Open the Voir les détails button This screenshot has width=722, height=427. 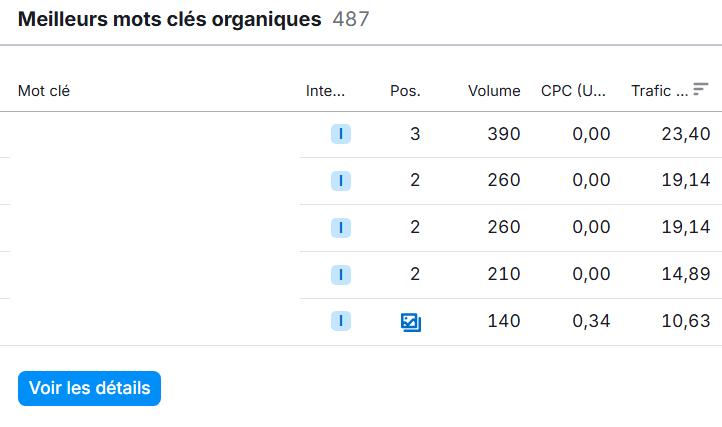click(x=89, y=388)
